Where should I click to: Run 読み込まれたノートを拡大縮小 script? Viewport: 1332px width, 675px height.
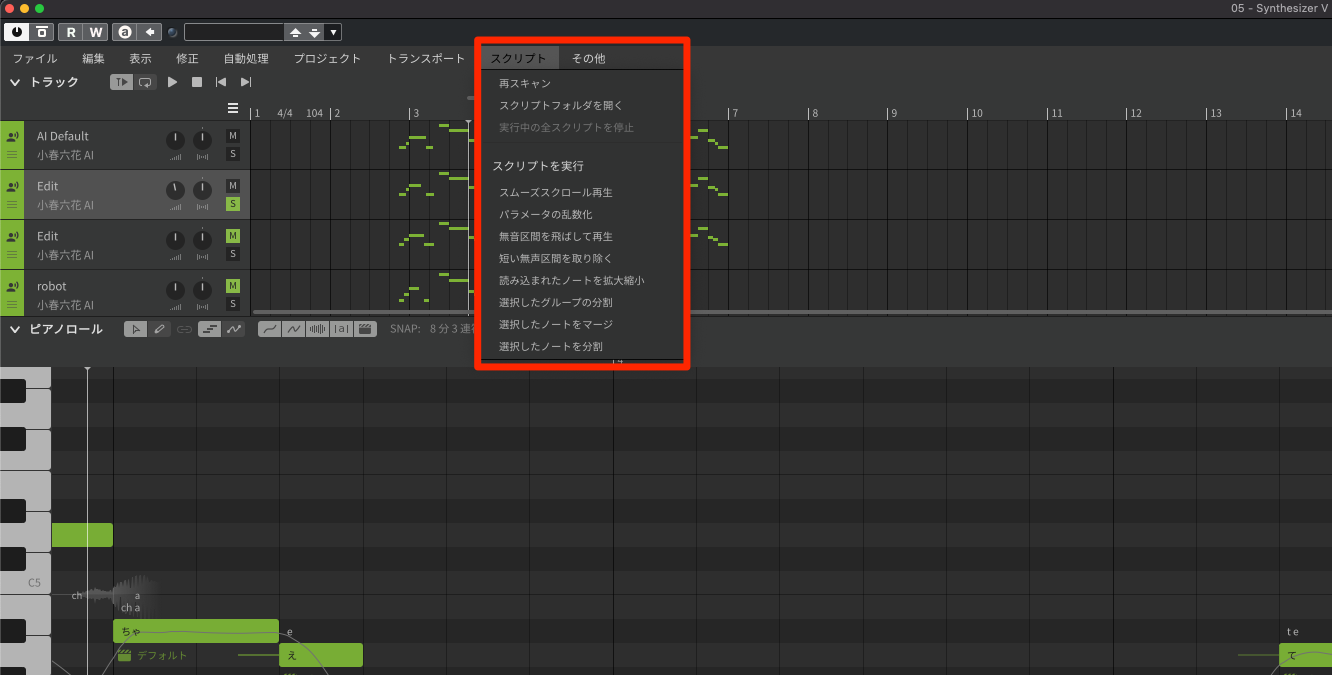tap(571, 280)
